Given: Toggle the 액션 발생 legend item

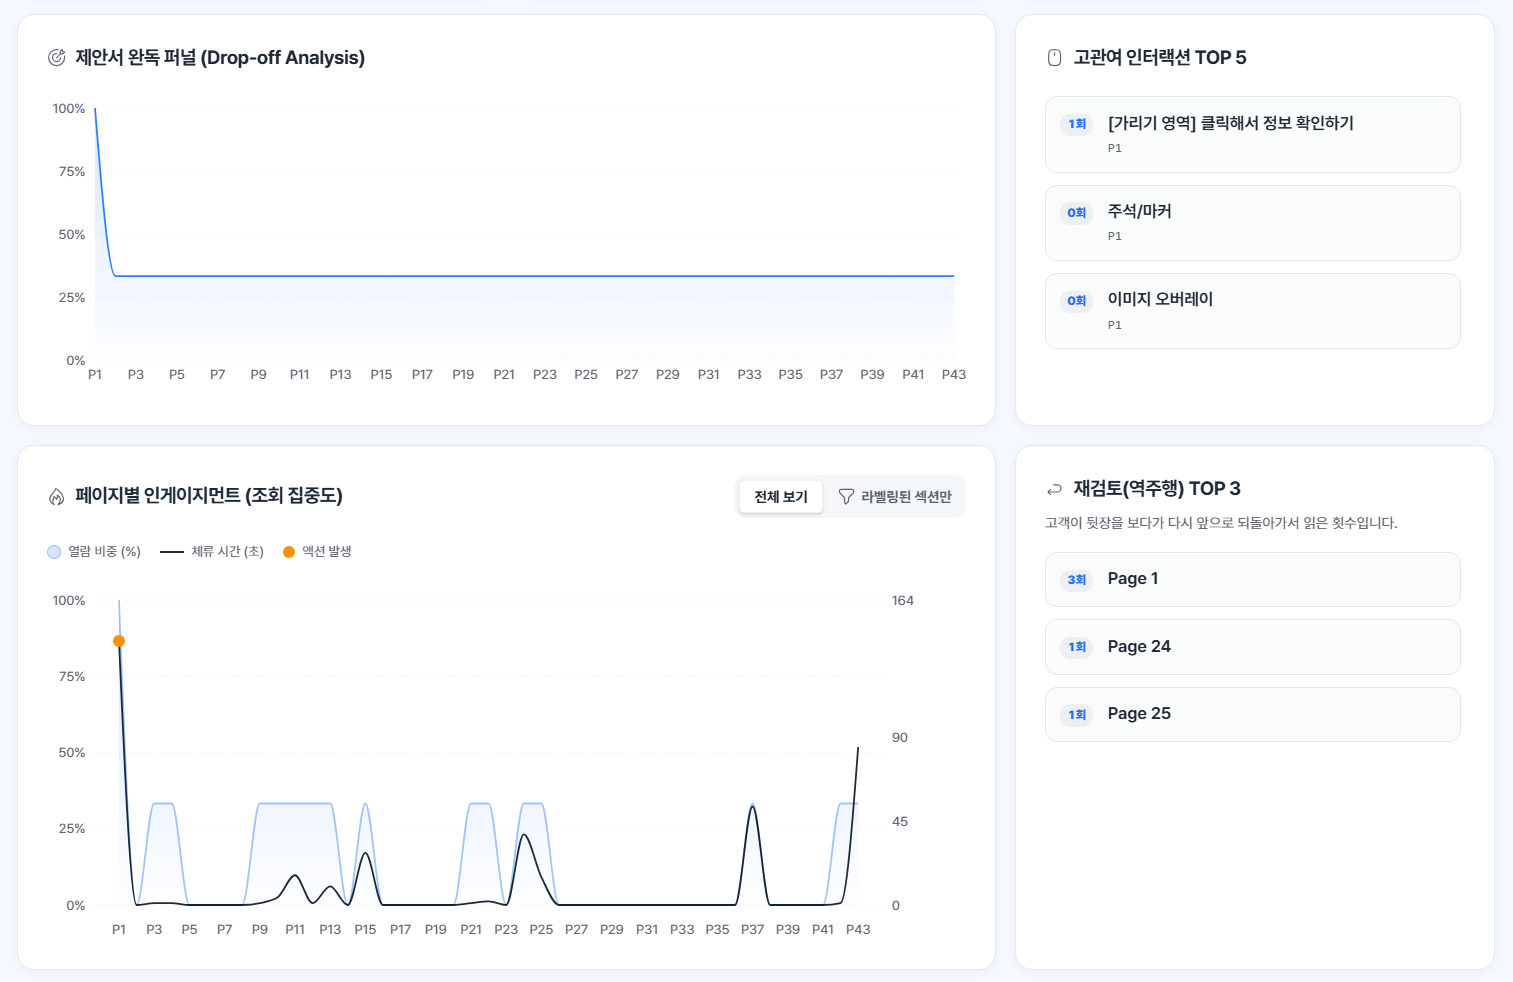Looking at the screenshot, I should click(317, 552).
